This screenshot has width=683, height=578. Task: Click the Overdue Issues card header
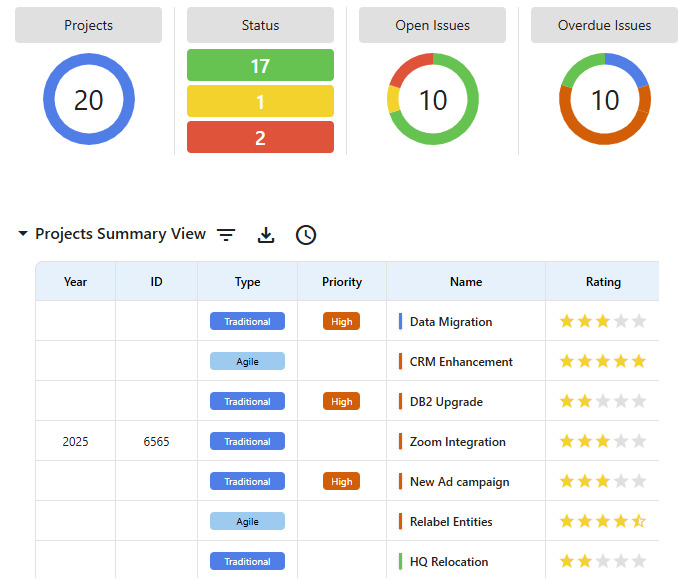[604, 25]
